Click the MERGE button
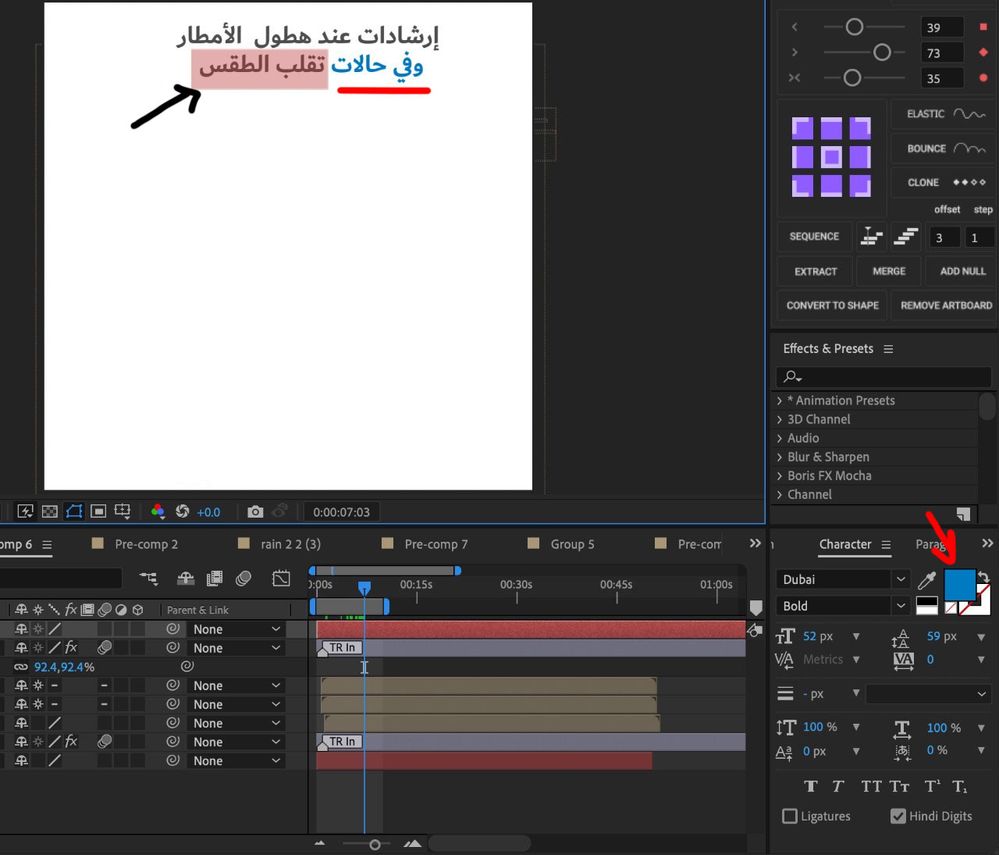The image size is (999, 855). point(889,271)
